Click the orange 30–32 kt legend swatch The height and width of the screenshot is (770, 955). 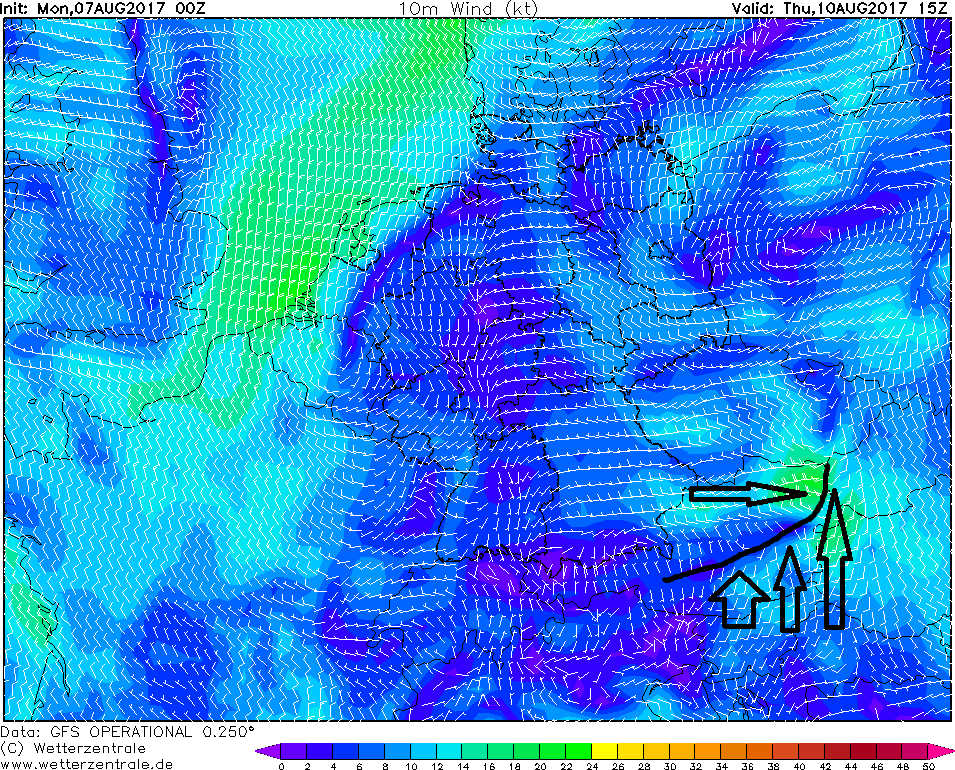683,751
